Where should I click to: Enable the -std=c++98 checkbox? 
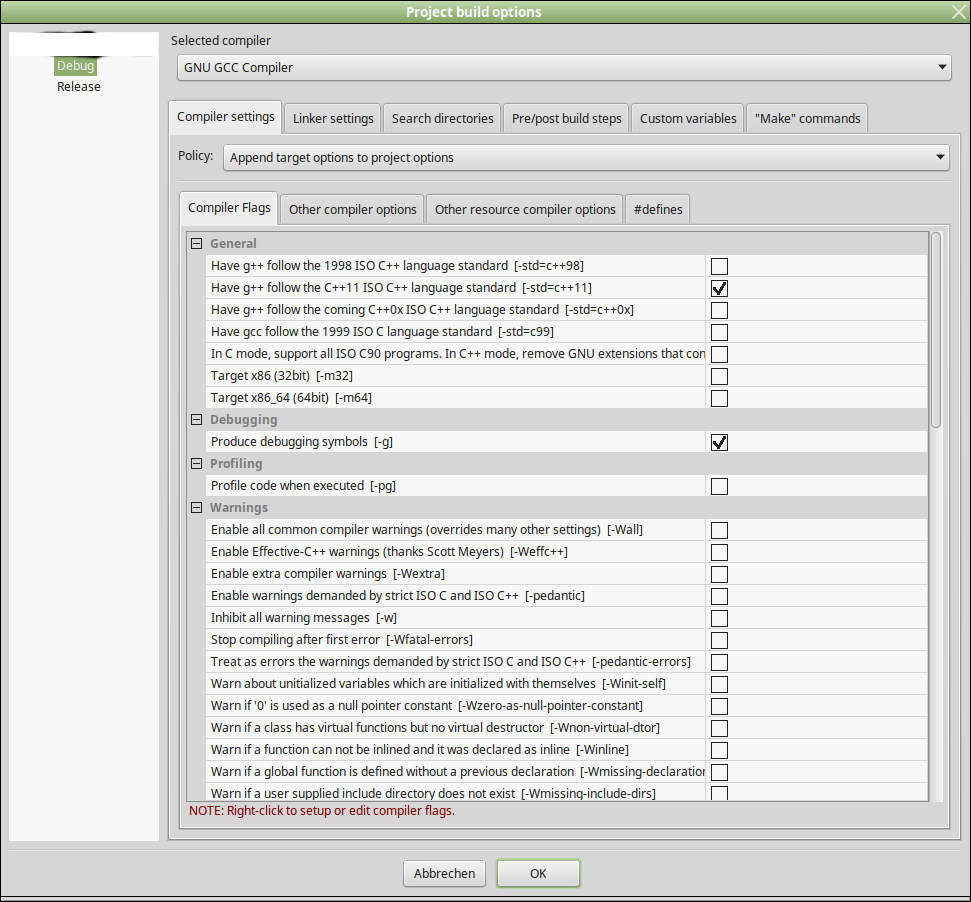[x=719, y=266]
